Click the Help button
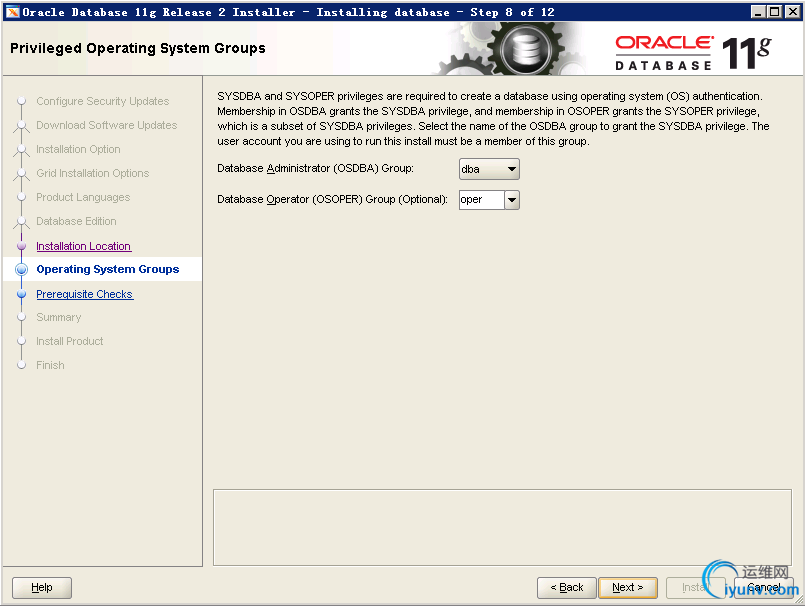 (x=42, y=588)
